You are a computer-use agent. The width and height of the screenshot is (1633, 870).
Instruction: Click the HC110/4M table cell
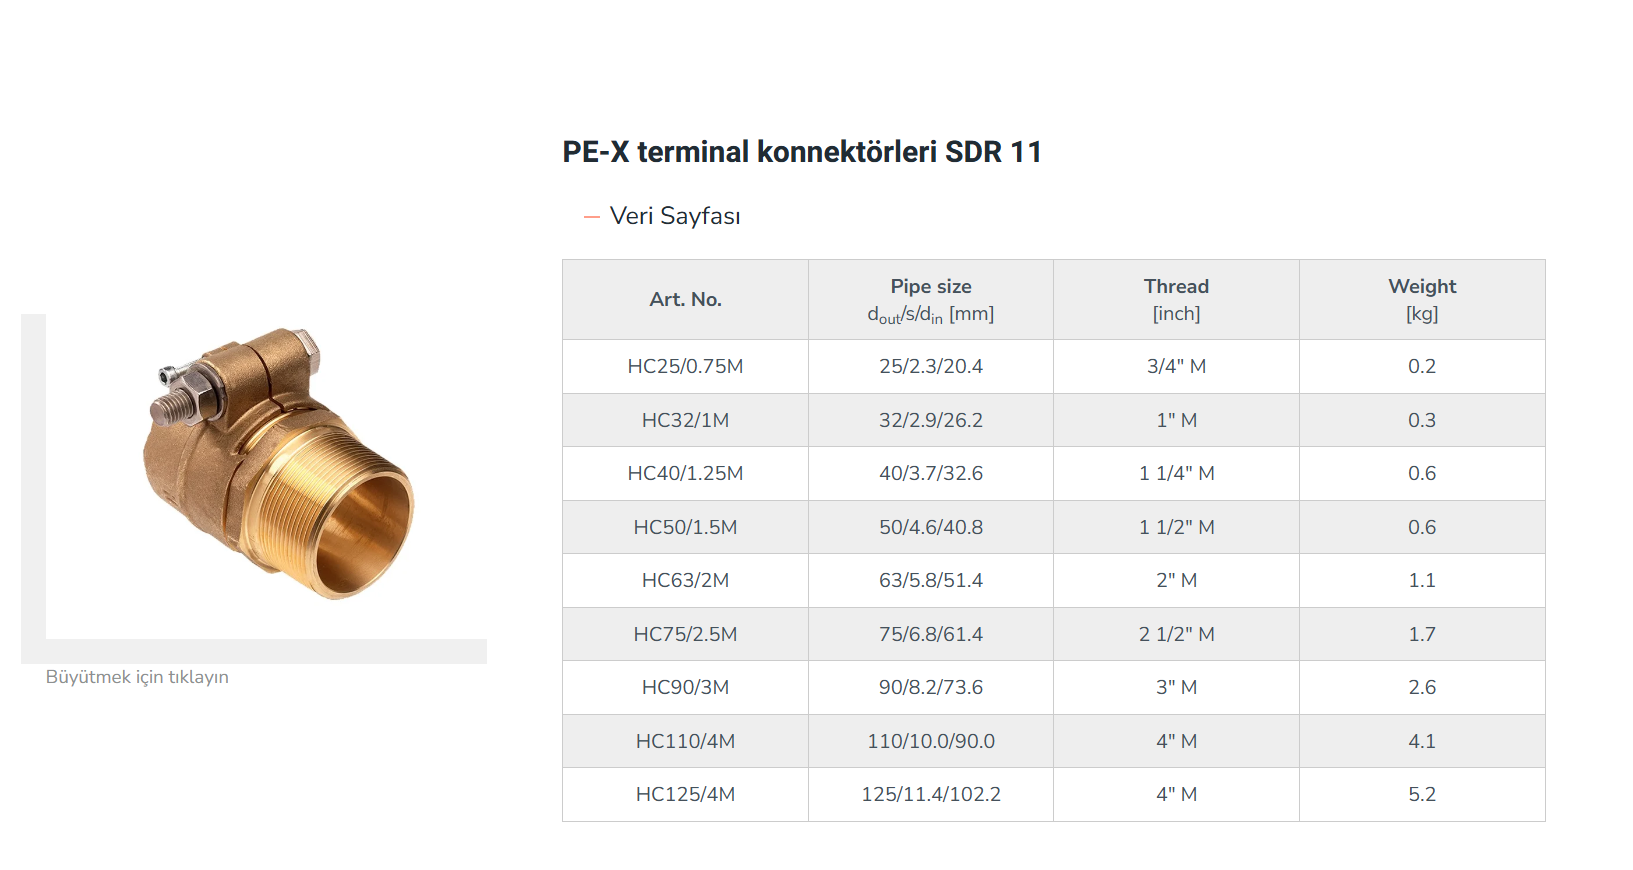685,741
